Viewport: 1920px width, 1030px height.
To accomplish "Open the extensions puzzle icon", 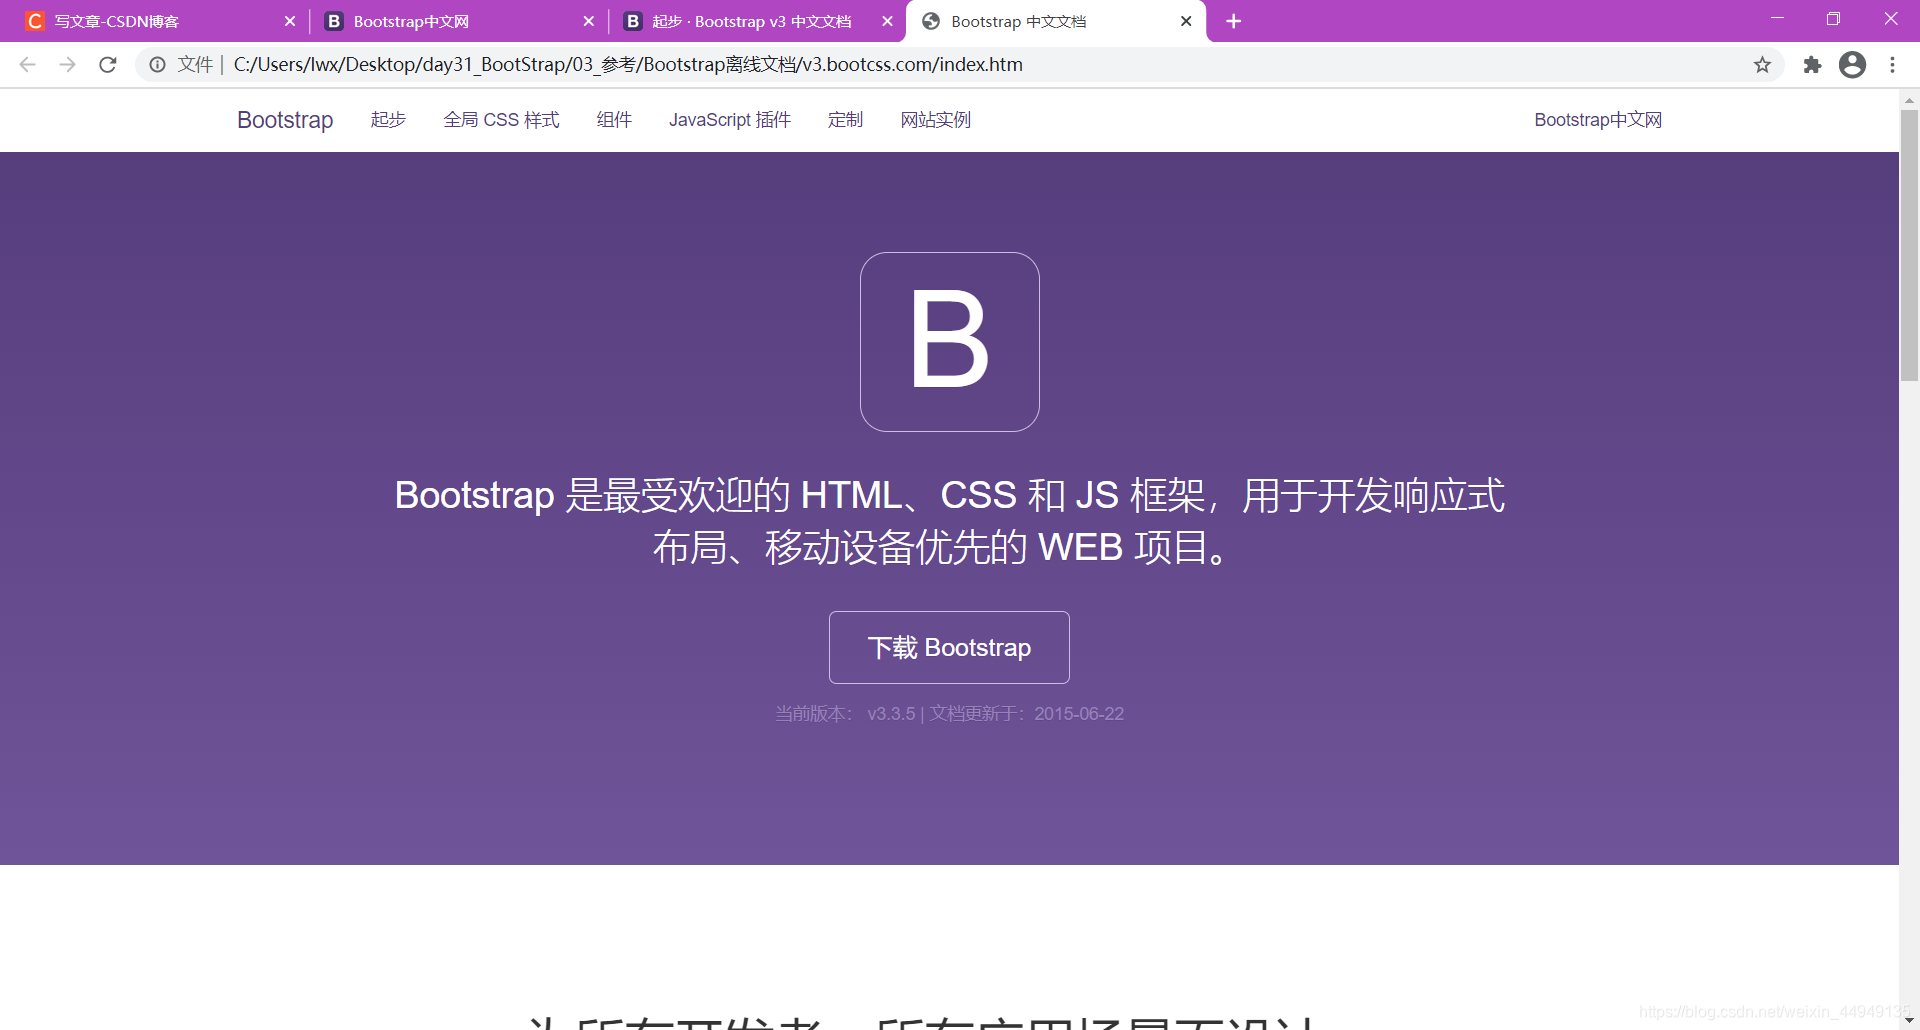I will pos(1812,65).
